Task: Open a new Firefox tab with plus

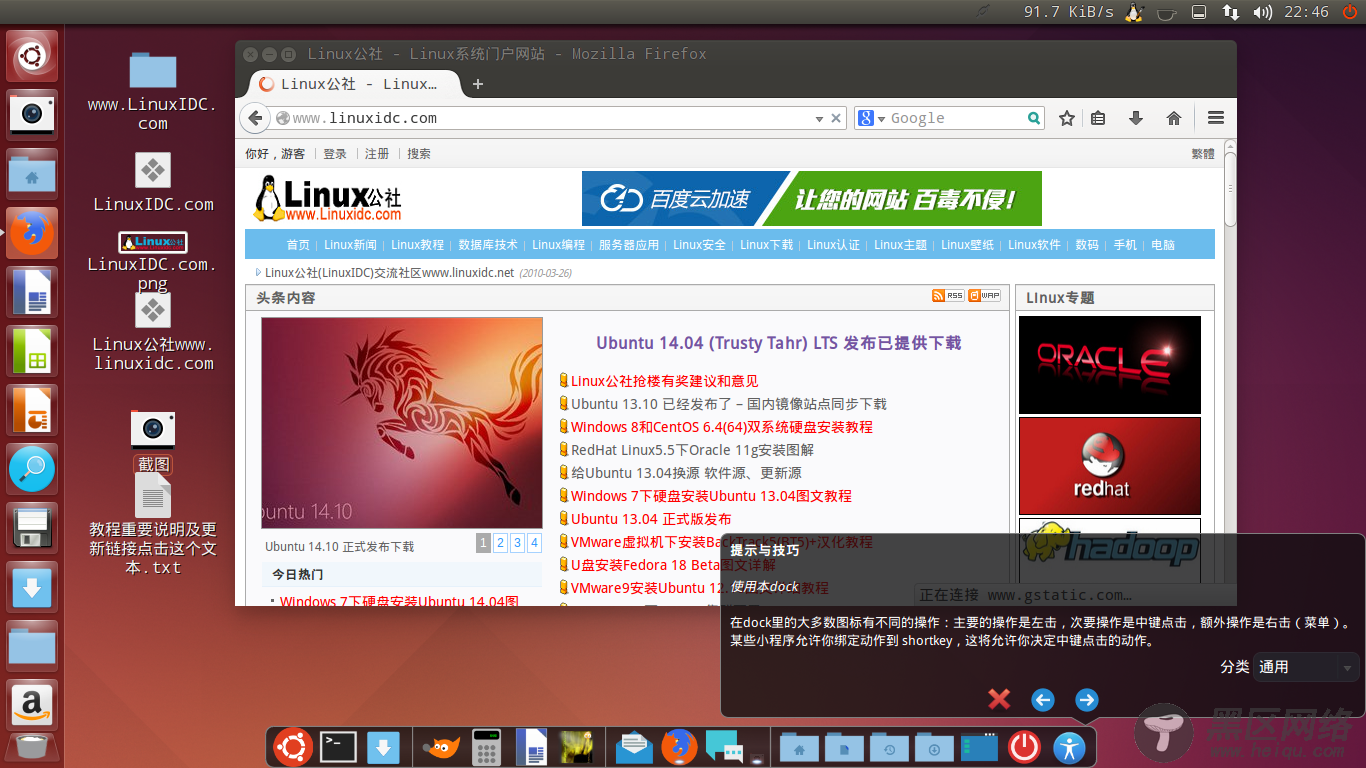Action: pos(478,84)
